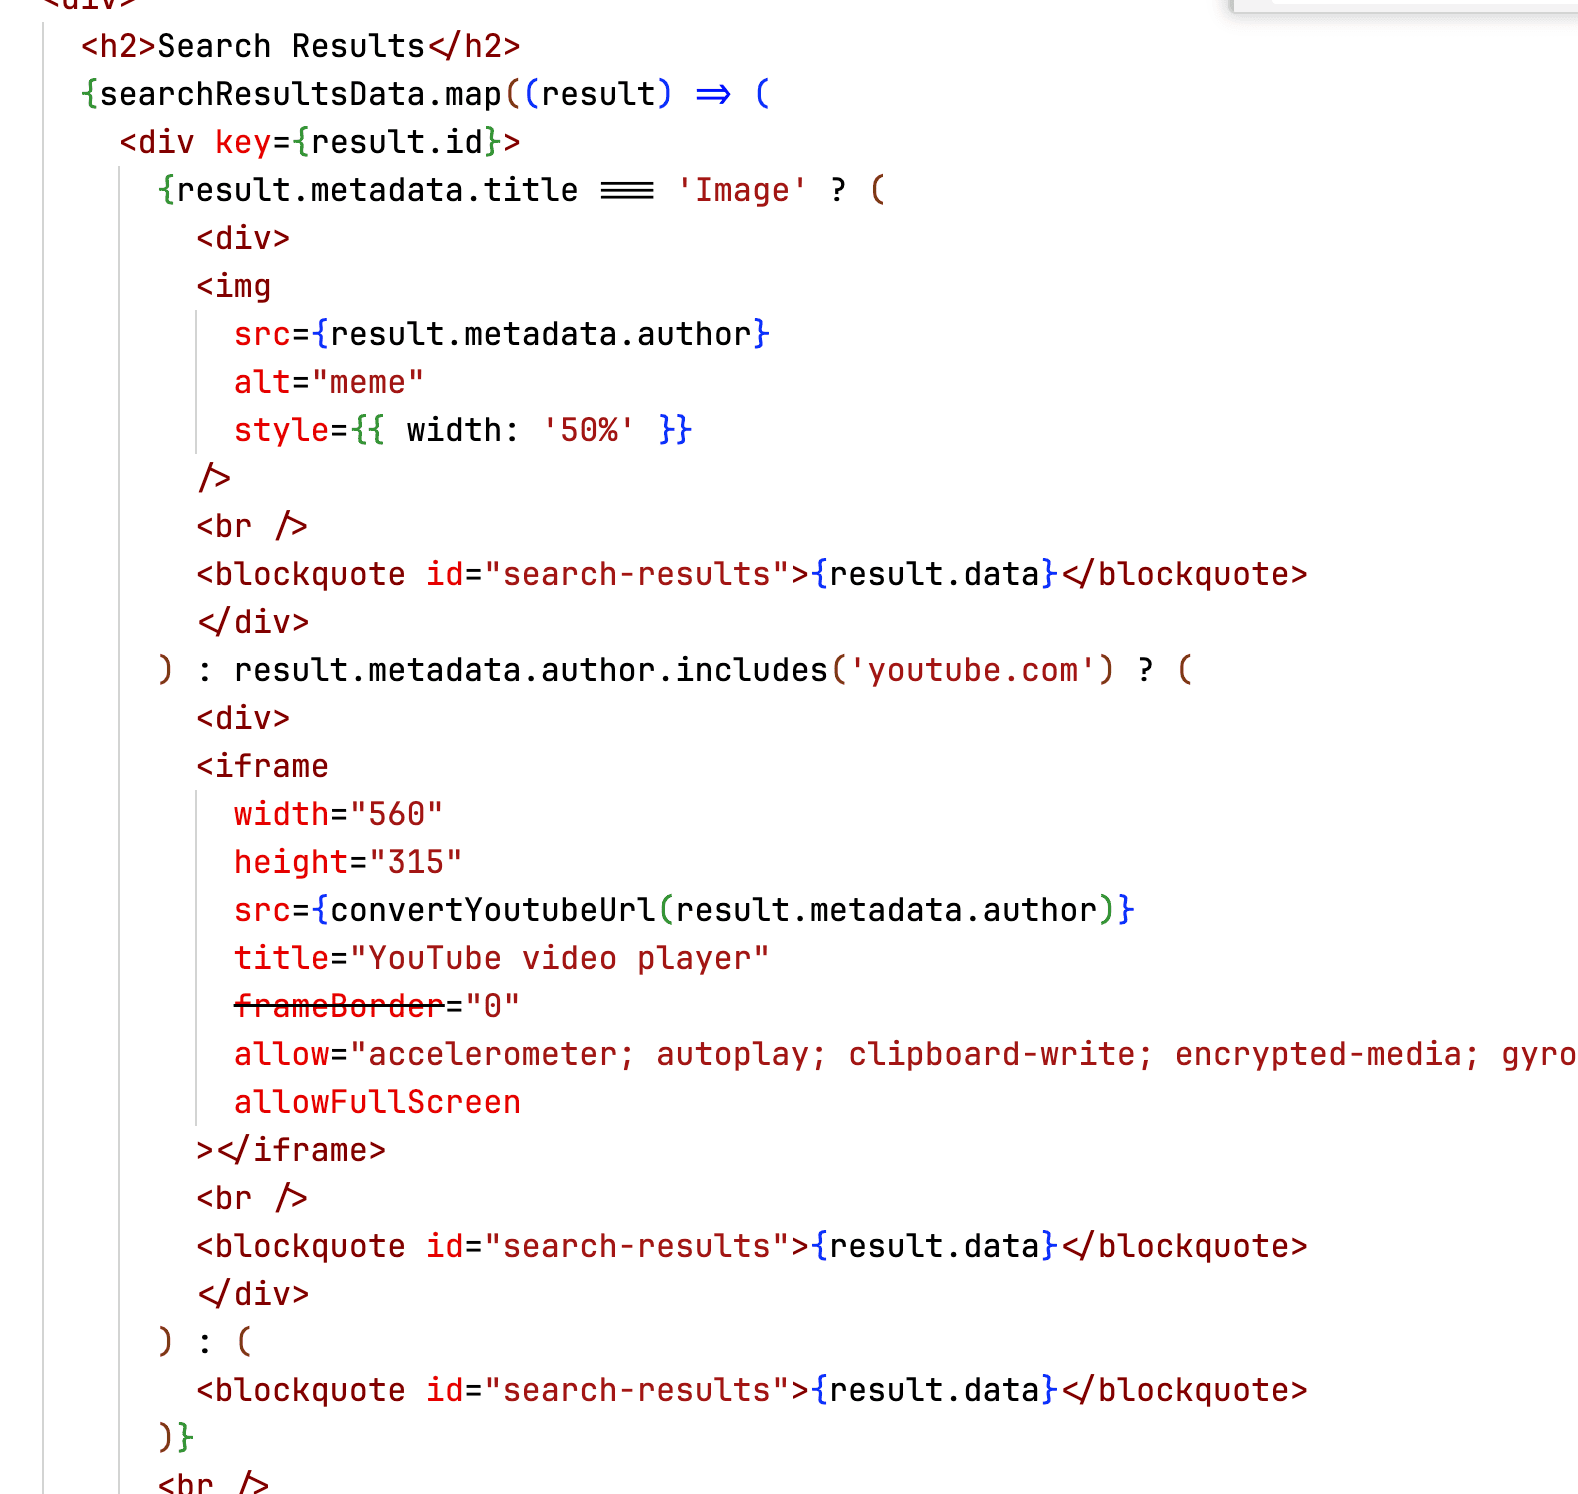Image resolution: width=1578 pixels, height=1494 pixels.
Task: Click the allow attribute with accelerometer
Action: [282, 1054]
